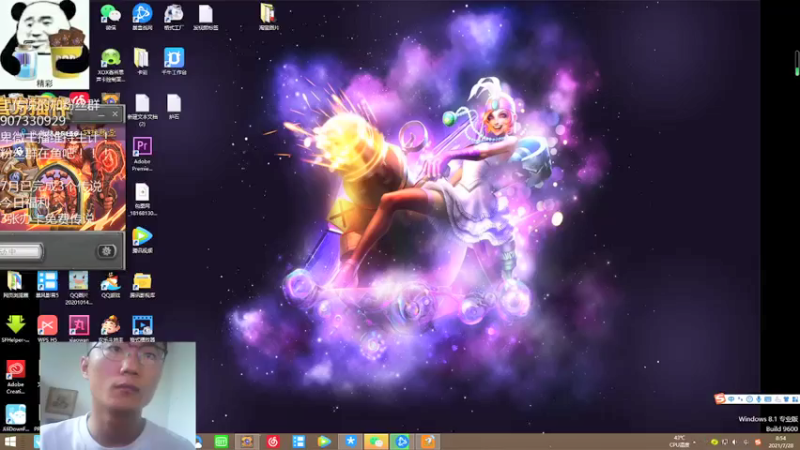Open the taskbar clock showing 8:54

tap(781, 442)
